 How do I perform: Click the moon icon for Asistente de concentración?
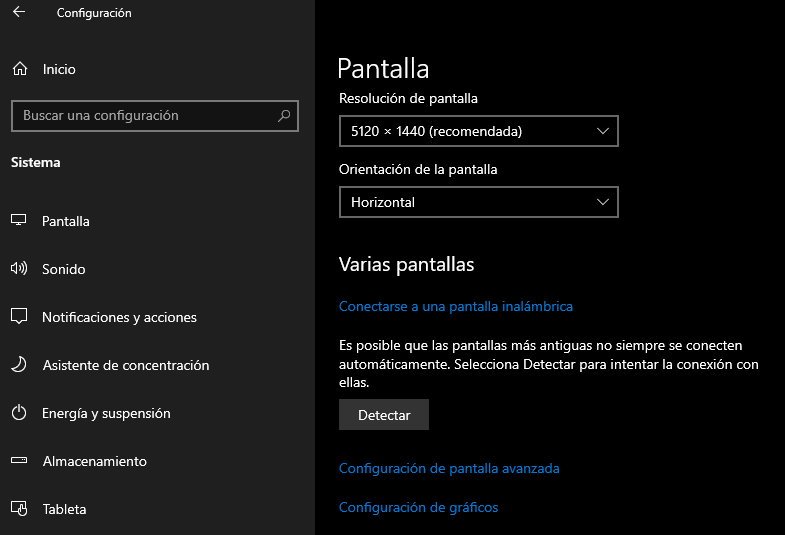[19, 365]
